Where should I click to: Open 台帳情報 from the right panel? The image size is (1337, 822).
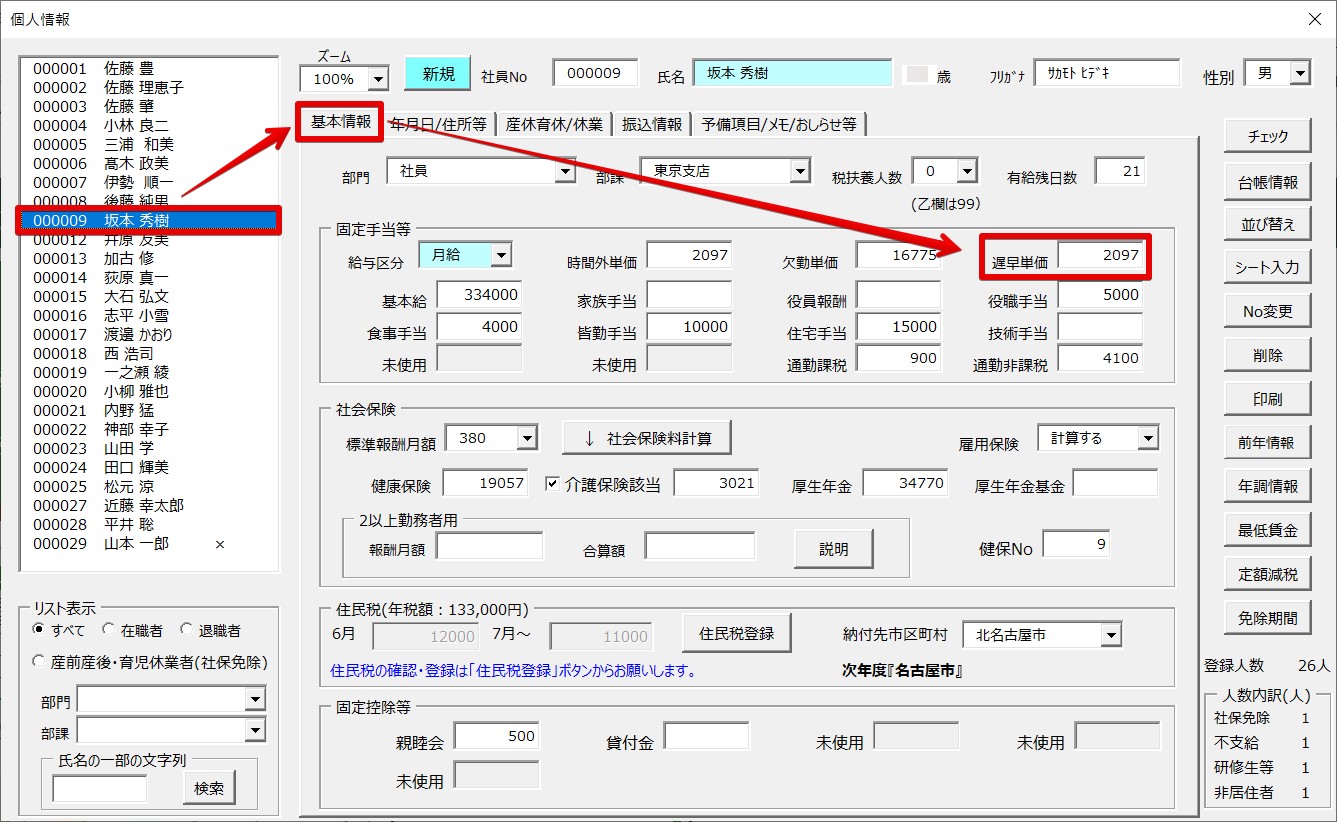1267,181
